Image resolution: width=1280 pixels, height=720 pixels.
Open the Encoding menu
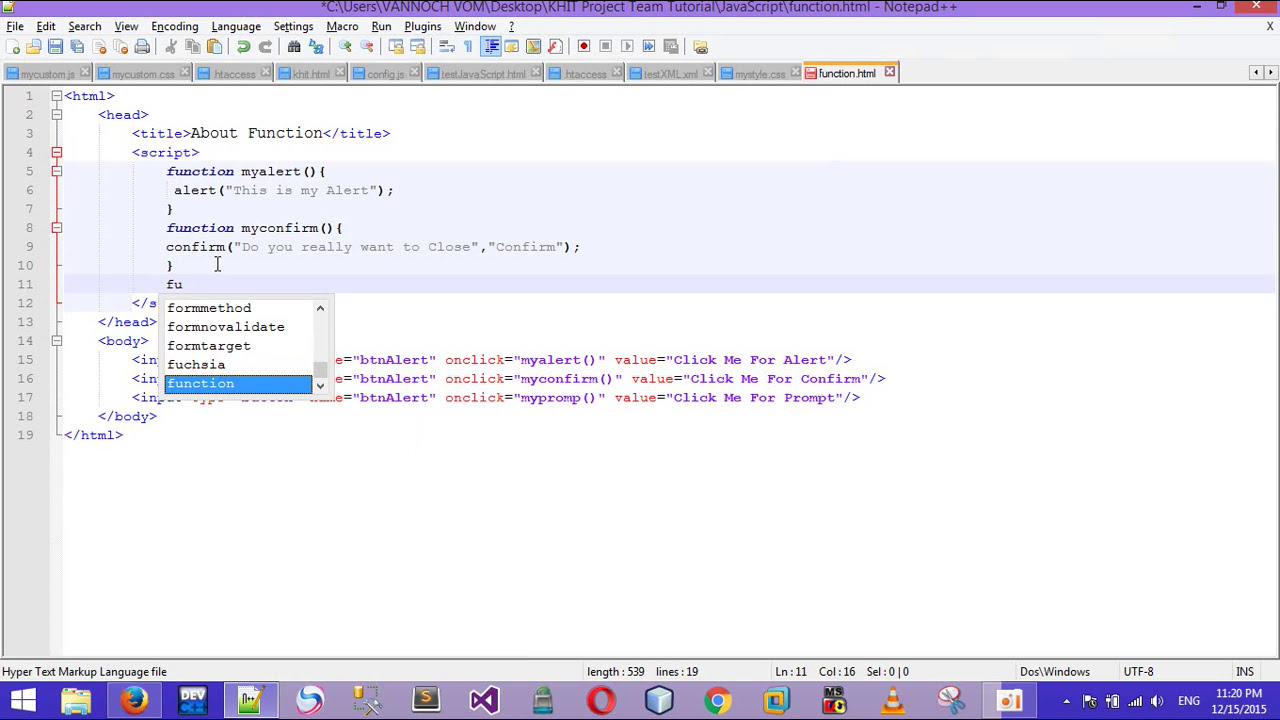tap(174, 26)
